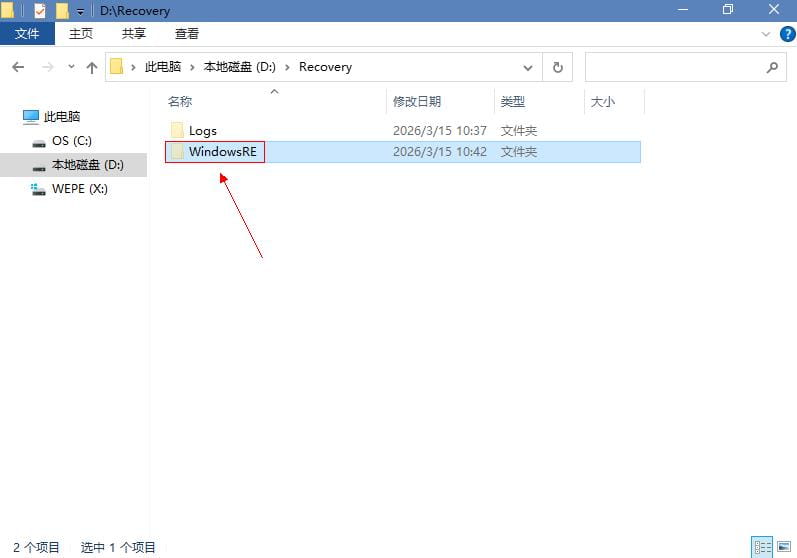Sort by the 名称 column header
This screenshot has height=558, width=797.
click(180, 102)
